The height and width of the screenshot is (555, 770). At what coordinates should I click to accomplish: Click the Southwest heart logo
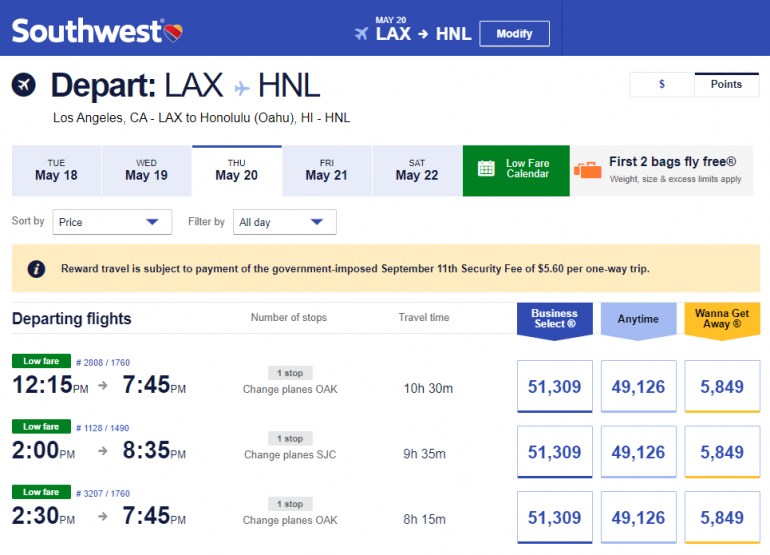[172, 32]
